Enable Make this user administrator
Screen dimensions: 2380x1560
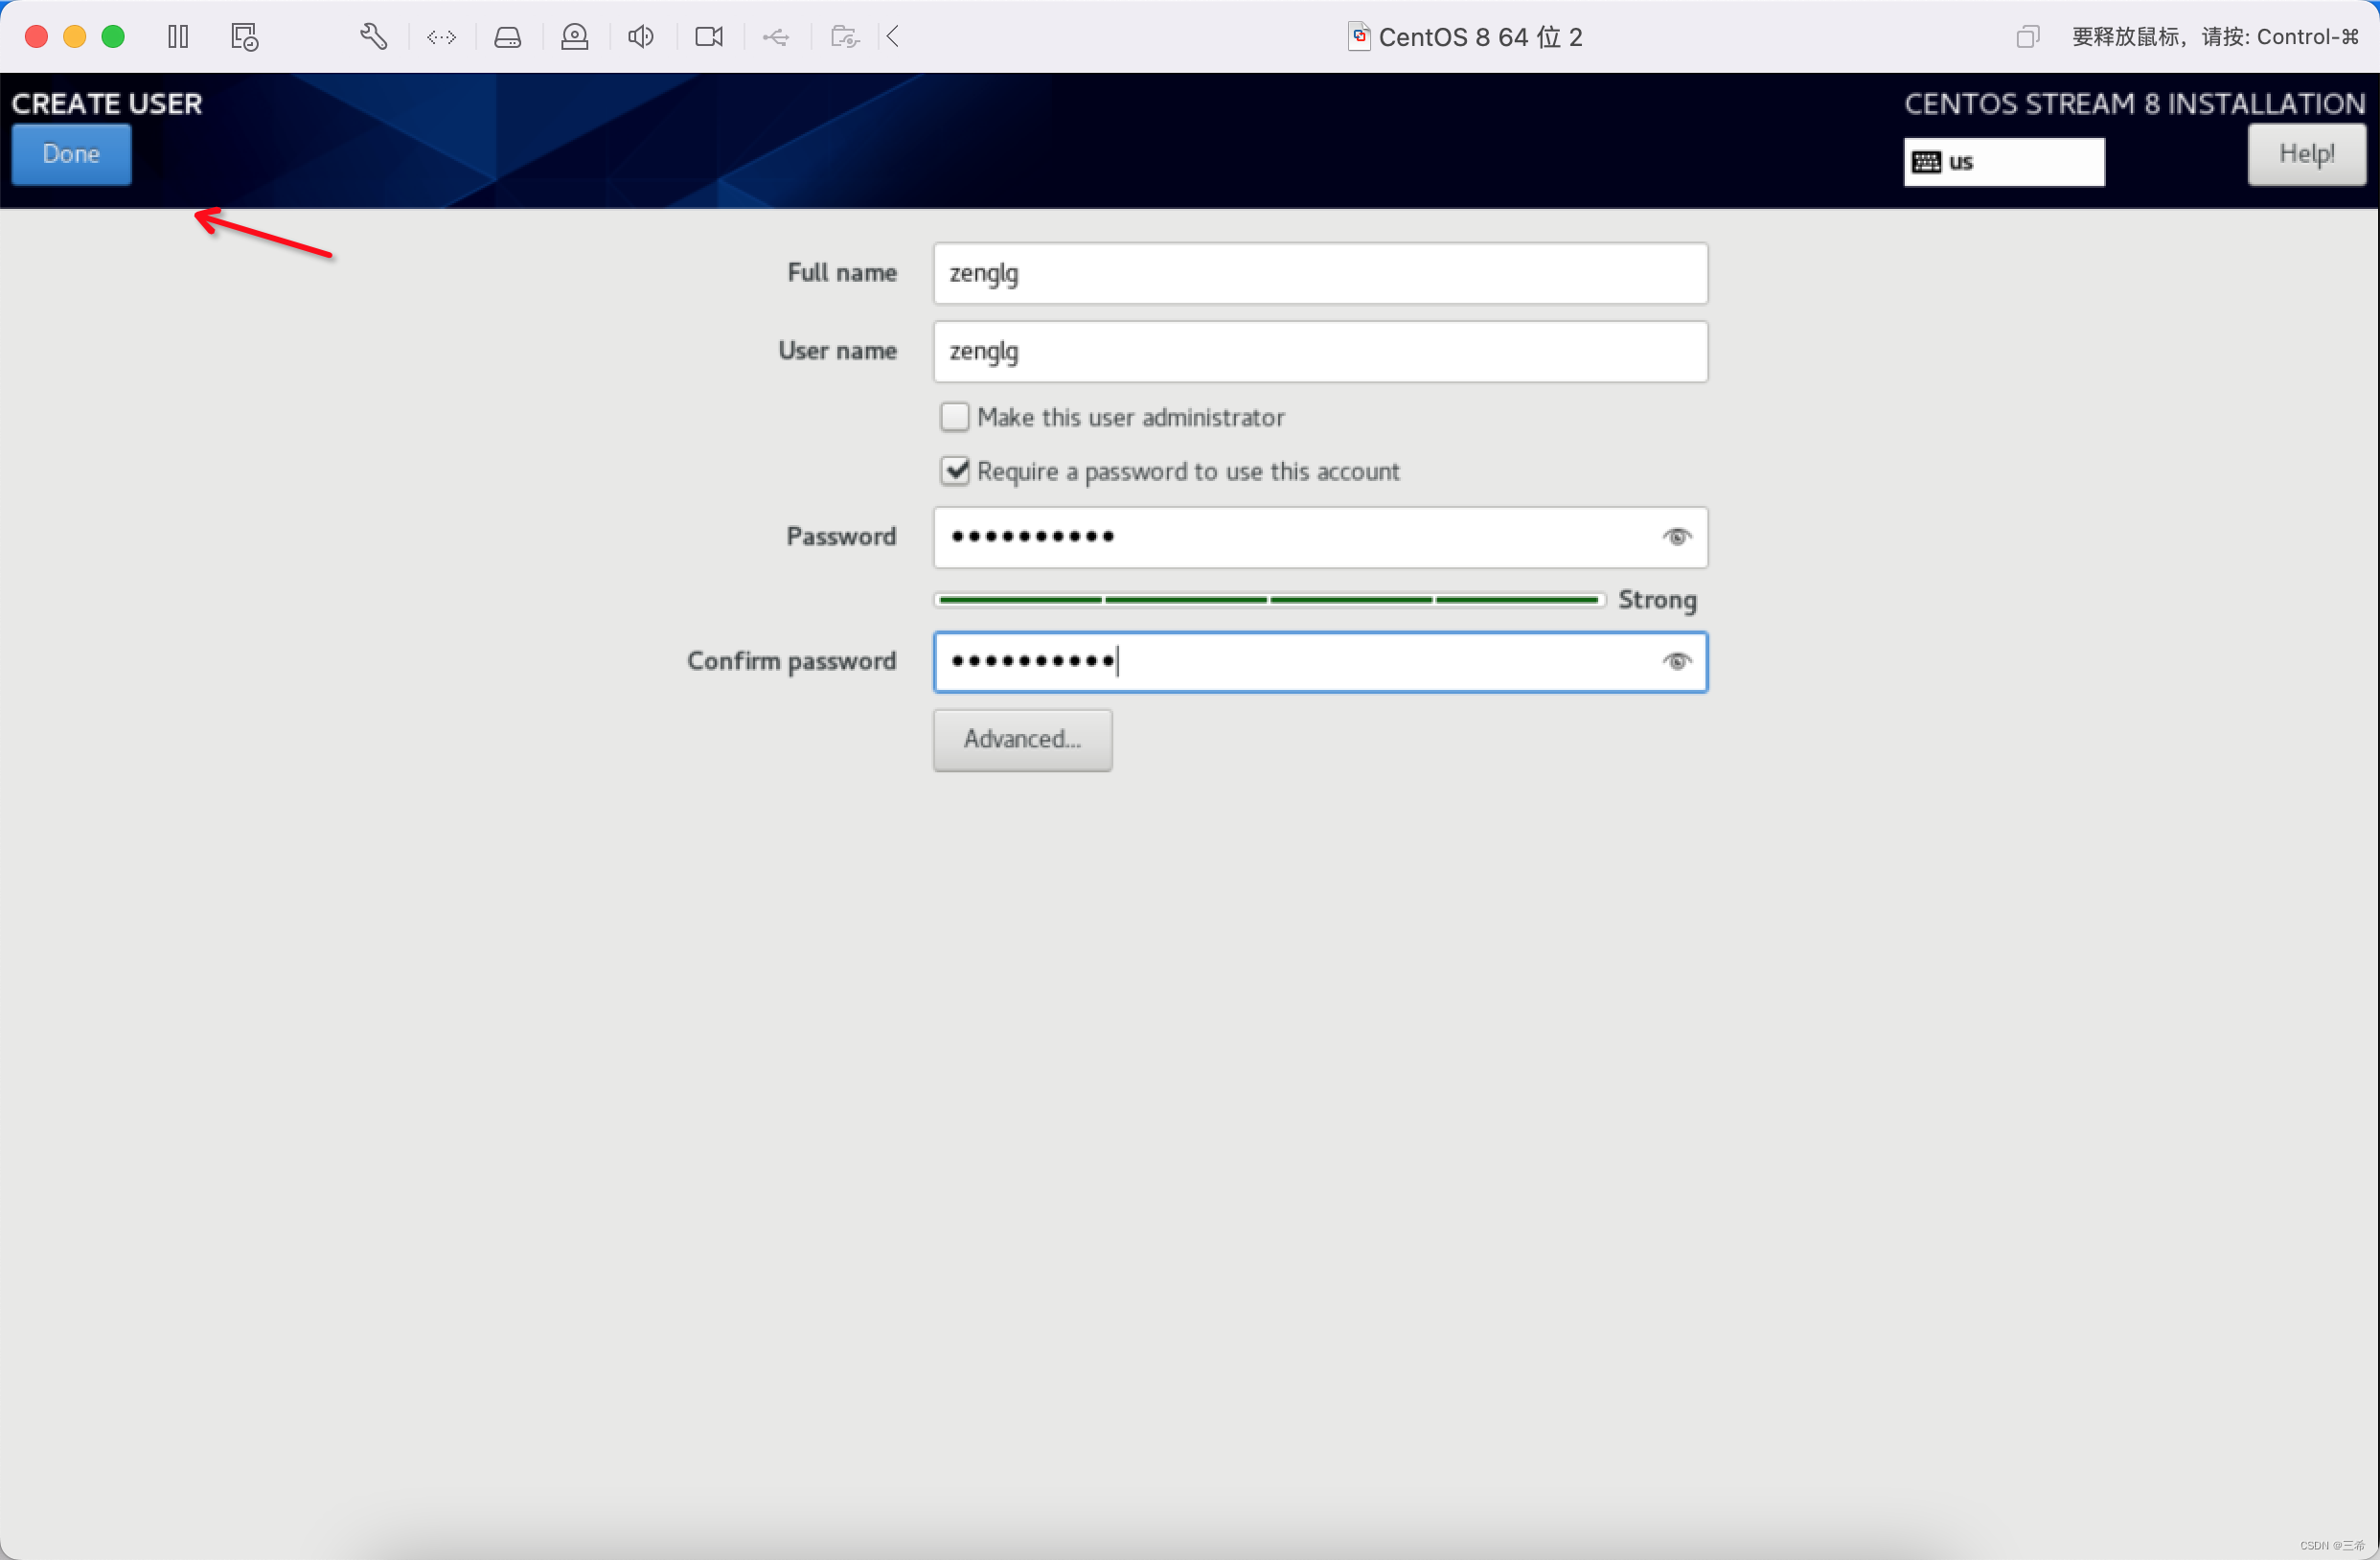954,417
